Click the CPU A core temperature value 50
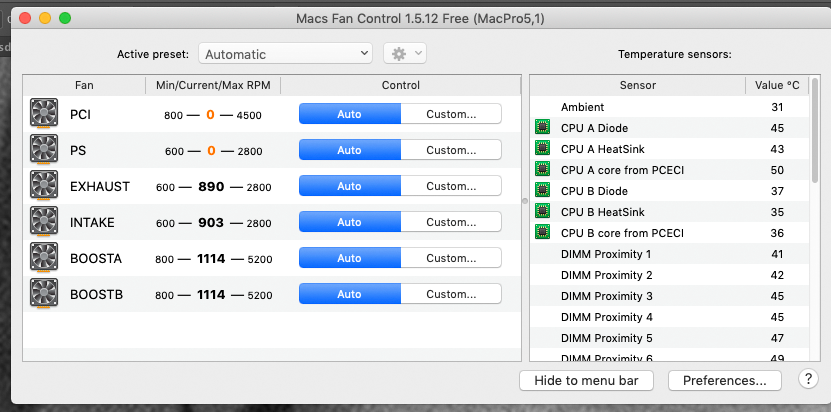Image resolution: width=831 pixels, height=412 pixels. (x=777, y=170)
